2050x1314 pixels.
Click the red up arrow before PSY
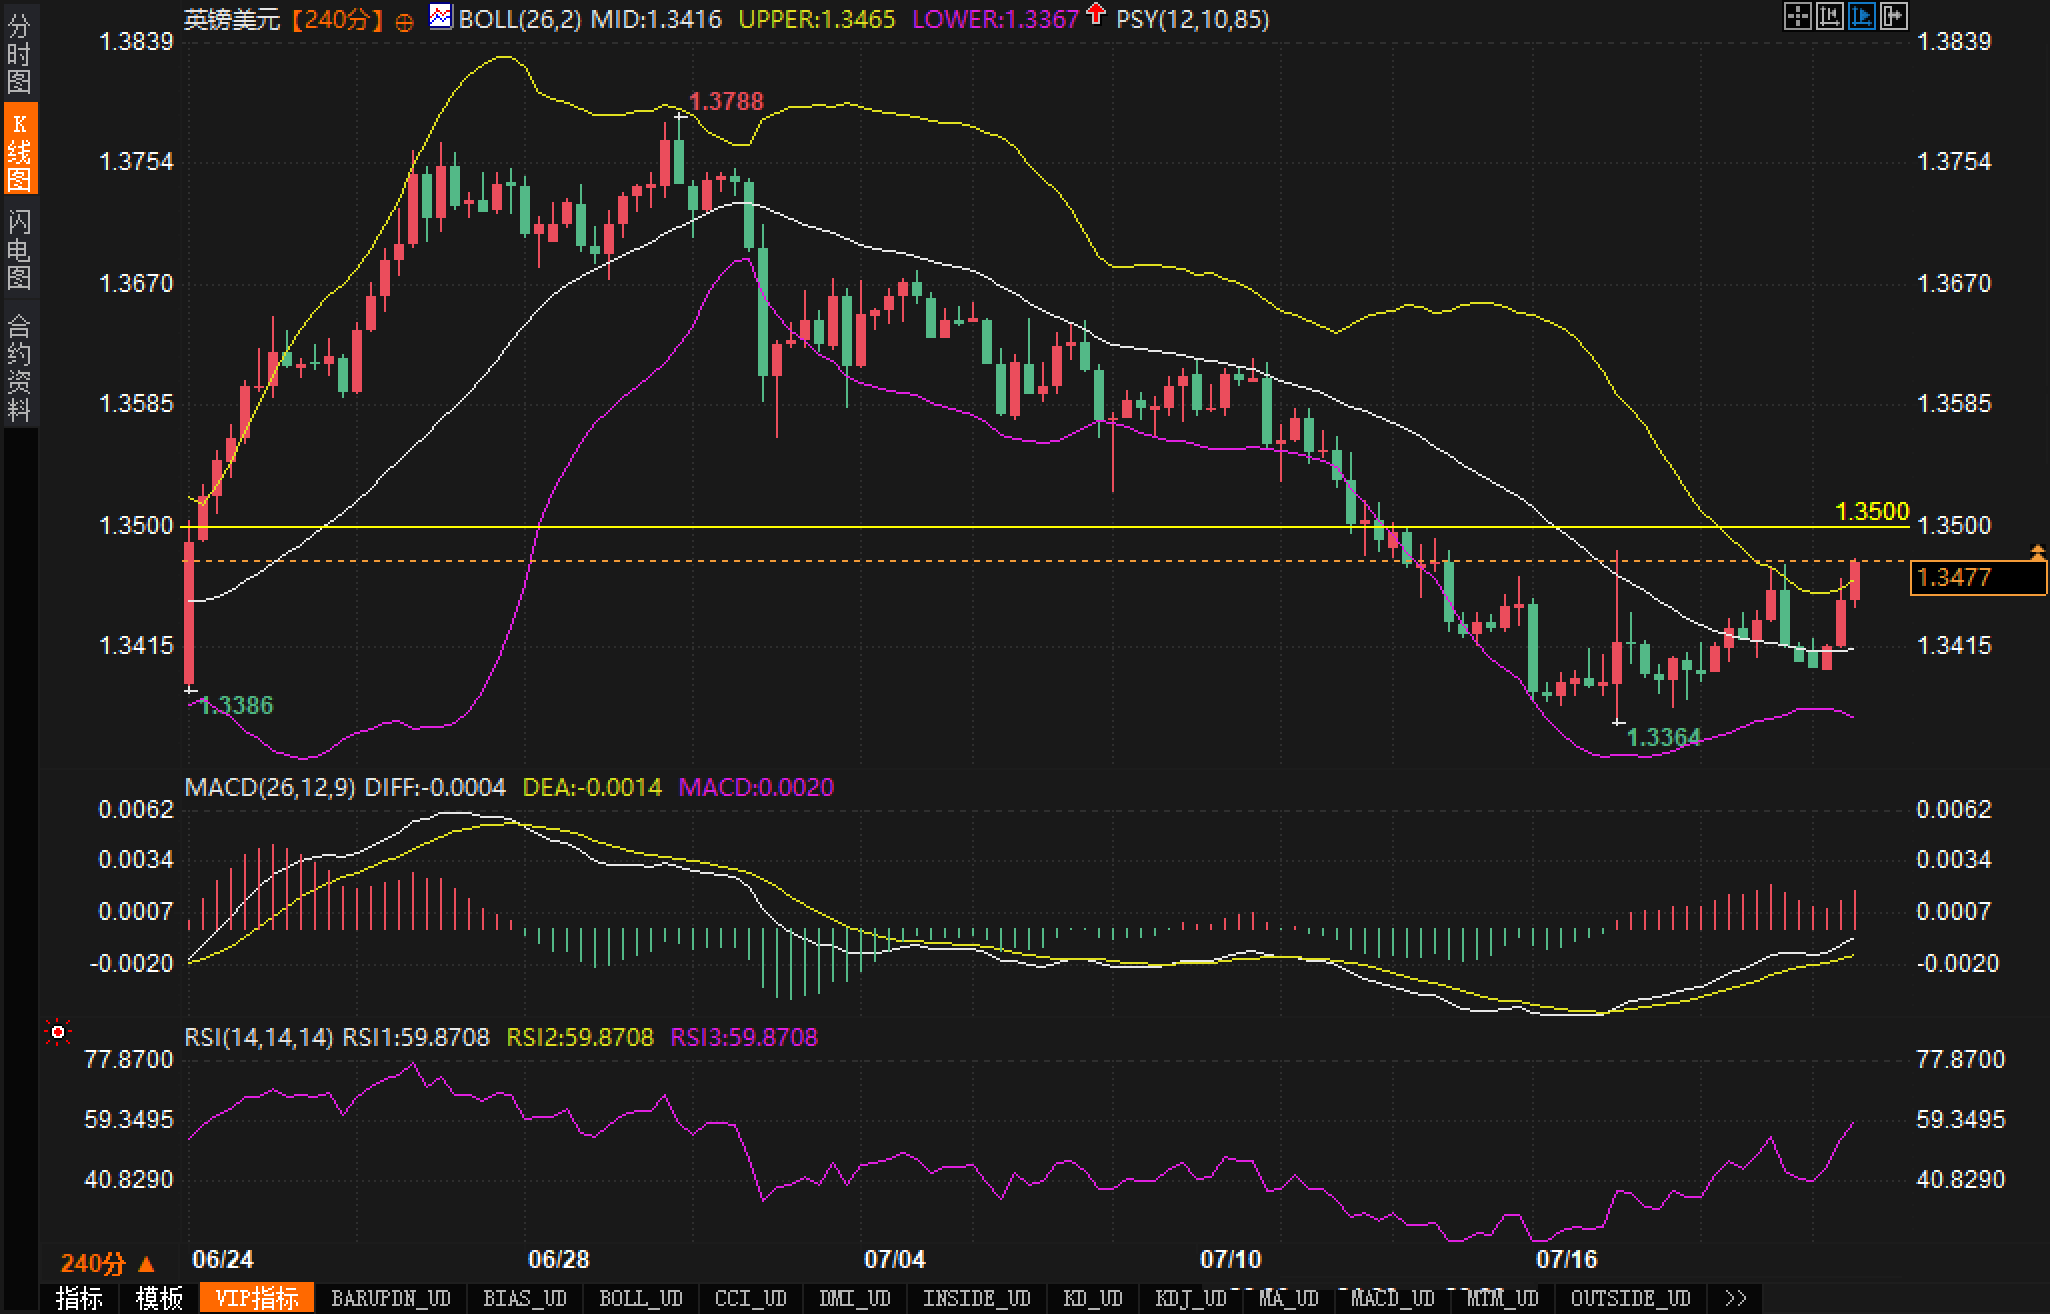pos(1096,15)
